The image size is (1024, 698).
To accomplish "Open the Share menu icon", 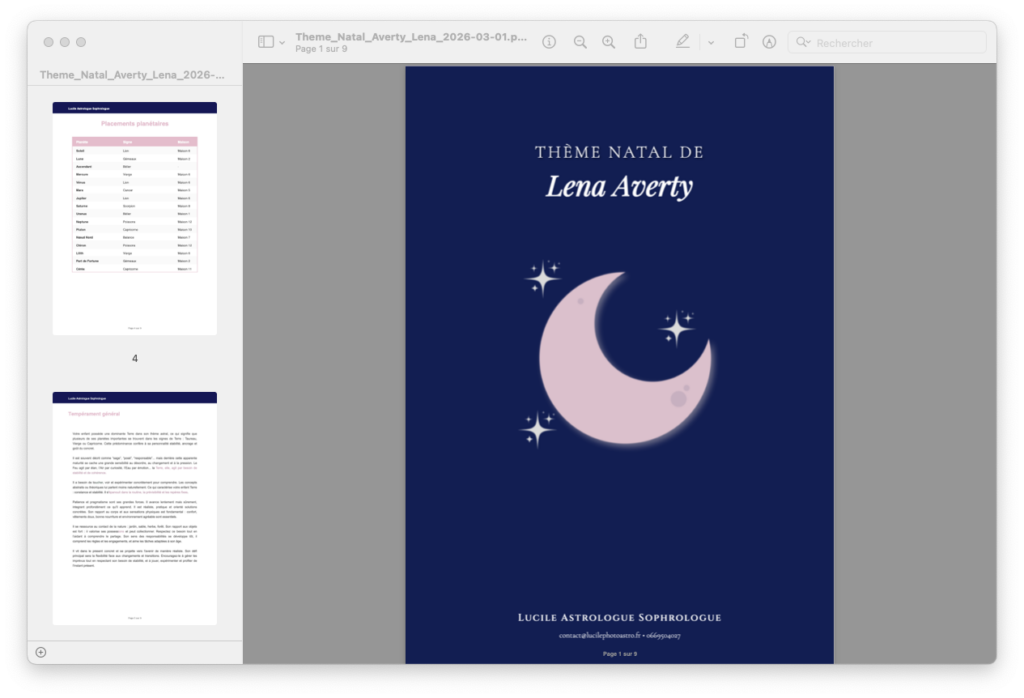I will [641, 42].
